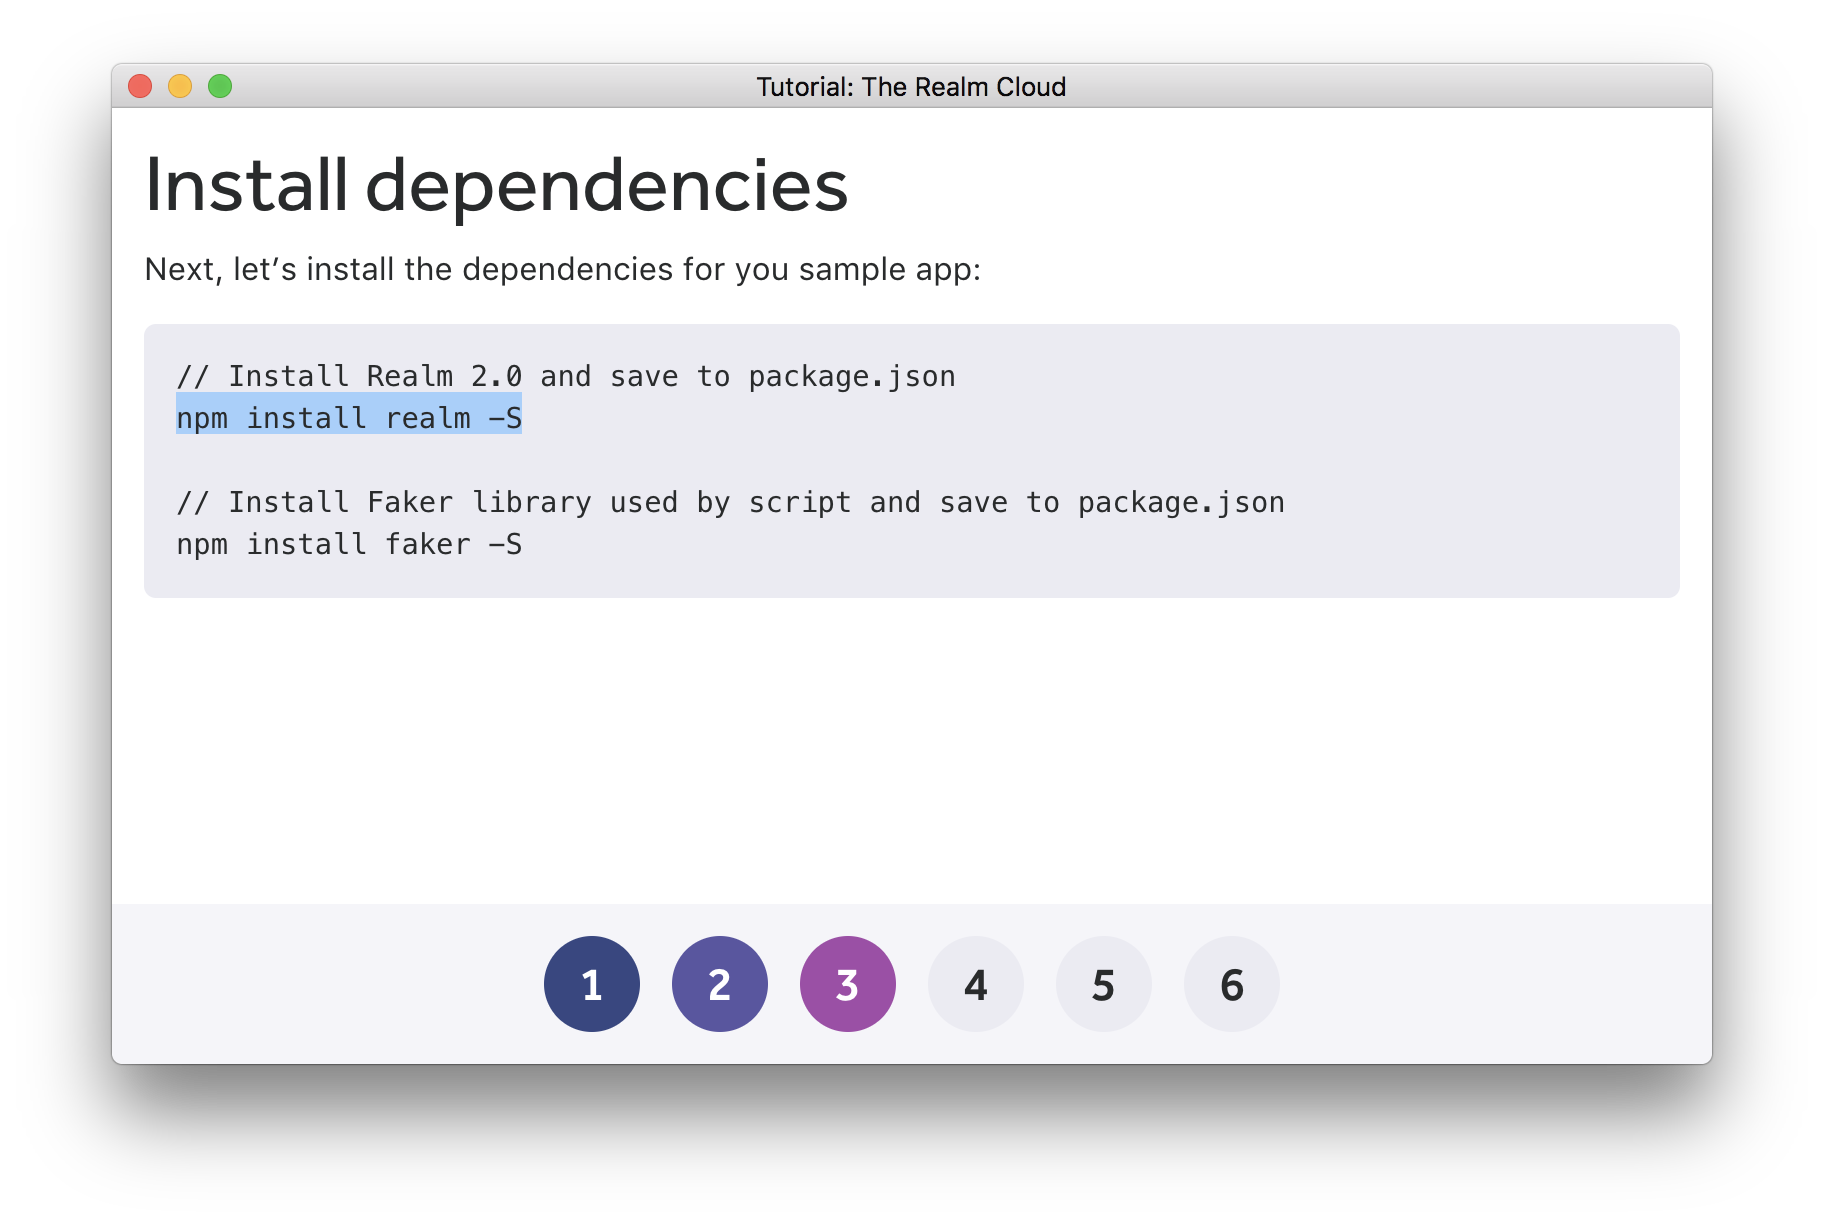Advance to step 4 circle

tap(975, 983)
